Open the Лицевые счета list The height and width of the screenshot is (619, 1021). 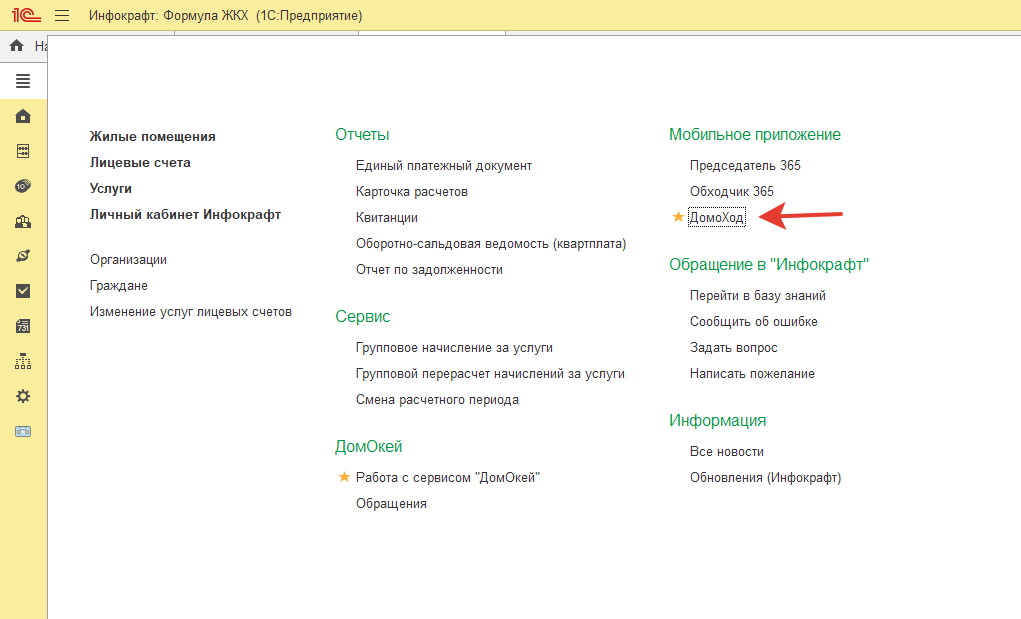pos(140,162)
